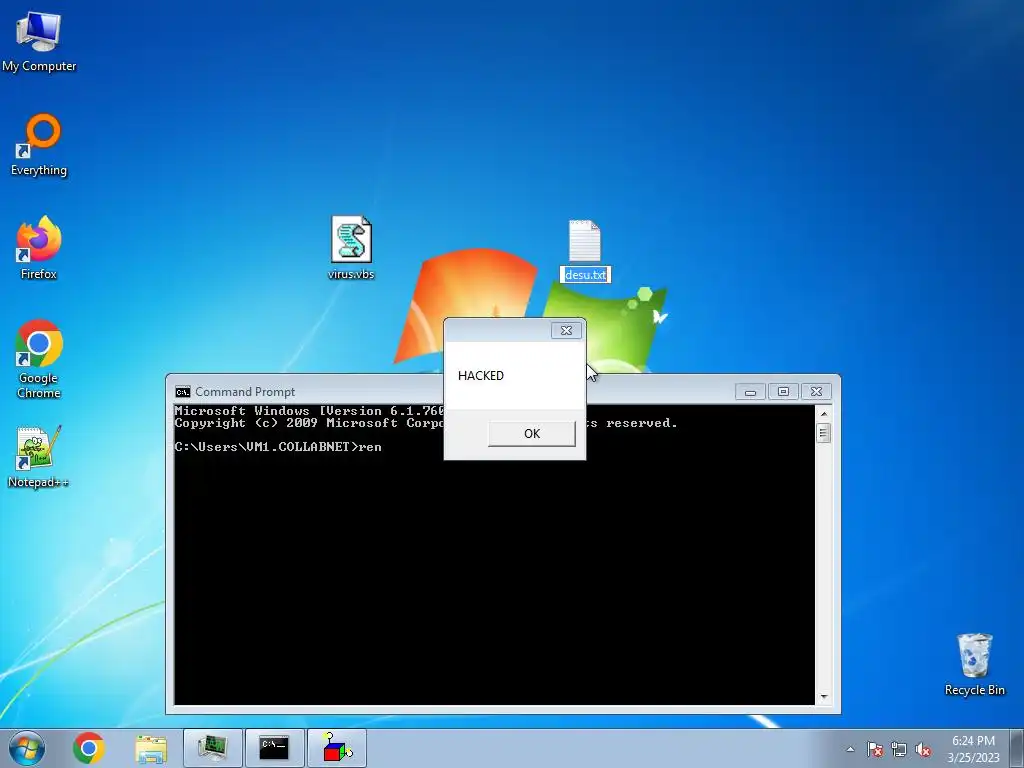
Task: Minimize the Command Prompt window
Action: 750,392
